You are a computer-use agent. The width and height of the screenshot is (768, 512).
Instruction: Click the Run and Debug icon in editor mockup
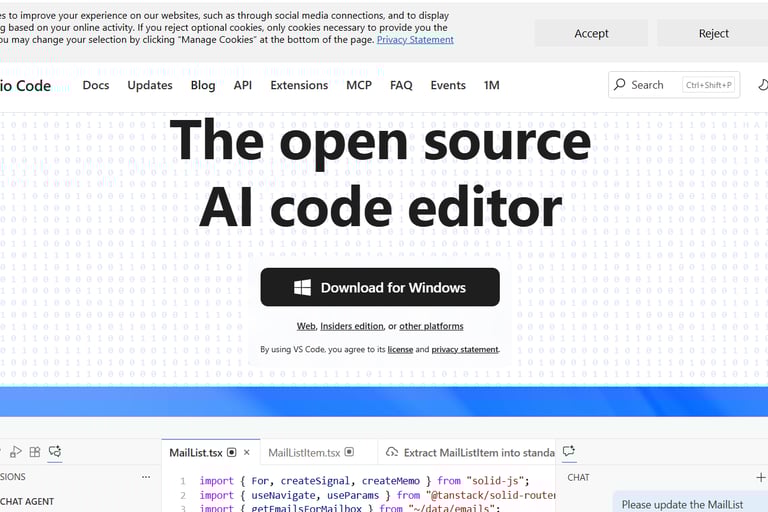coord(16,452)
